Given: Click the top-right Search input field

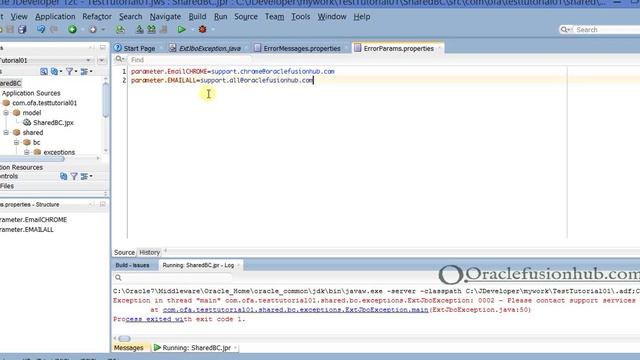Looking at the screenshot, I should 607,29.
